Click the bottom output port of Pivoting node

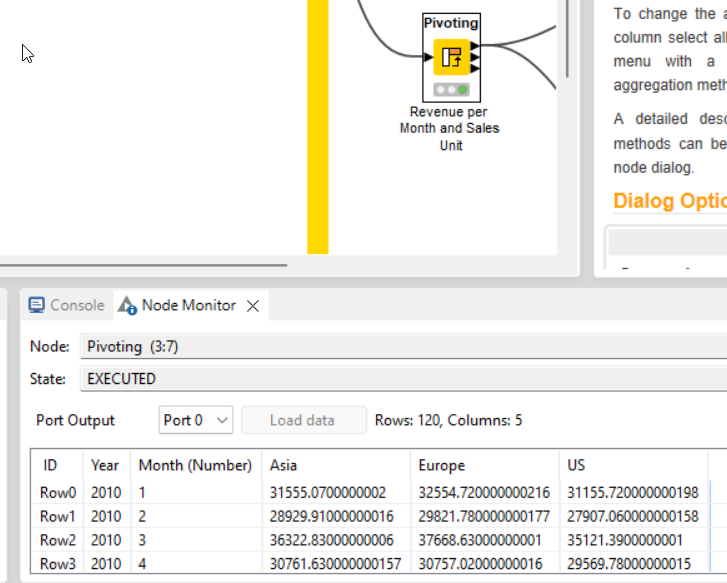(475, 69)
